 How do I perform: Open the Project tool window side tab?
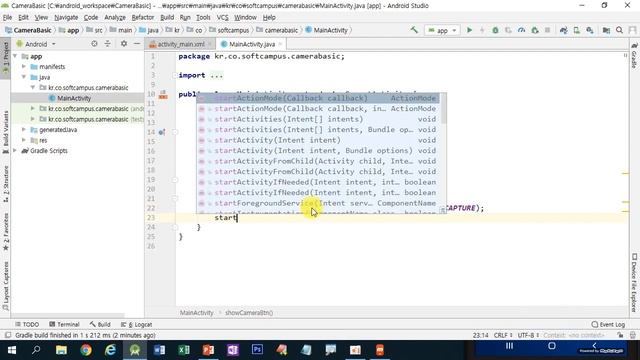5,58
